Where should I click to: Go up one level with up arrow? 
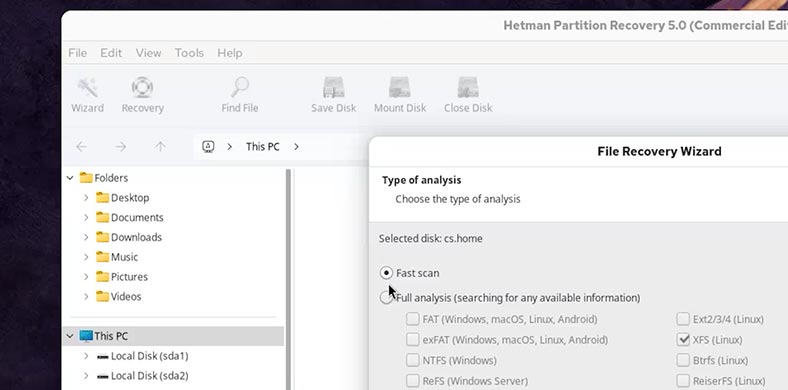tap(160, 147)
